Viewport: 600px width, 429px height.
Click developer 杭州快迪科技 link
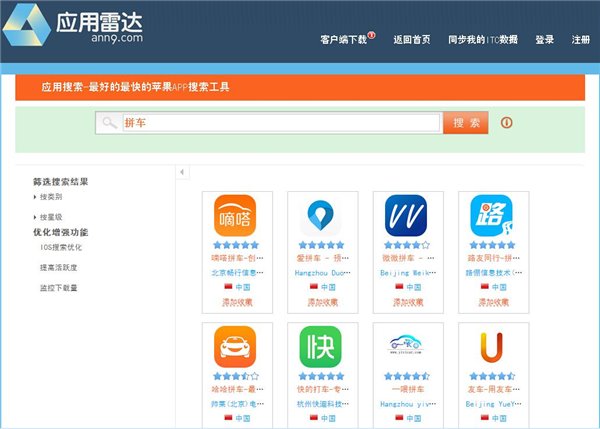323,404
